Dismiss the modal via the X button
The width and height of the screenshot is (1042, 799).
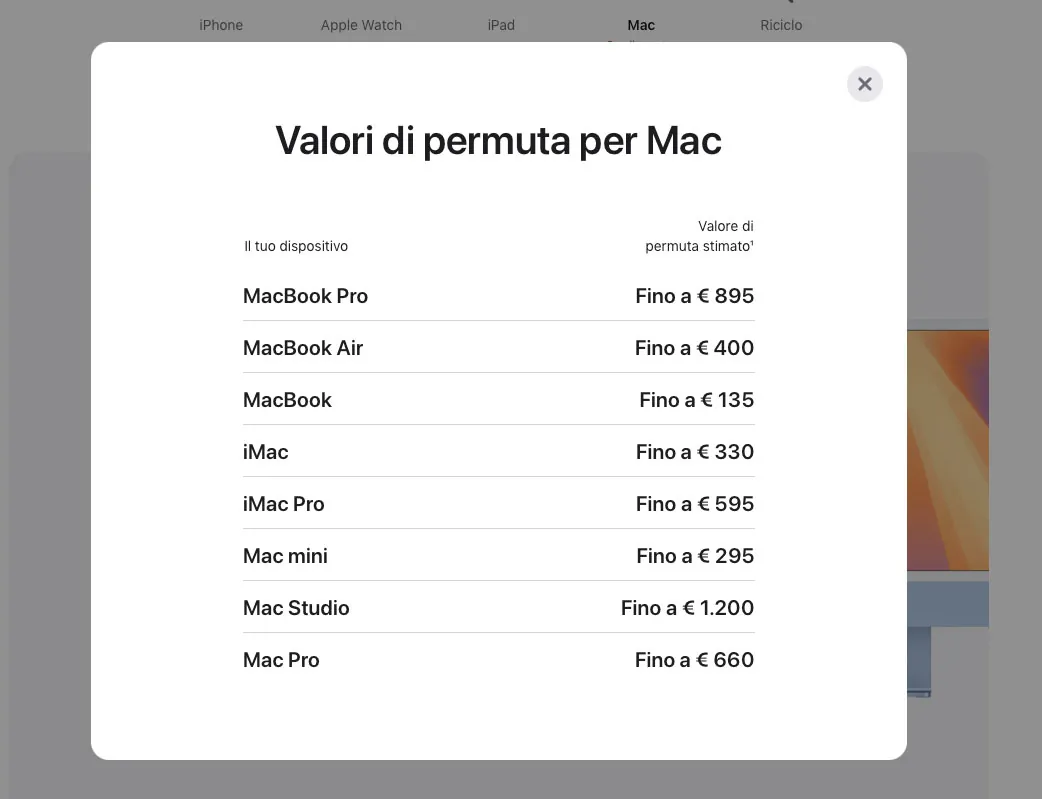point(864,84)
